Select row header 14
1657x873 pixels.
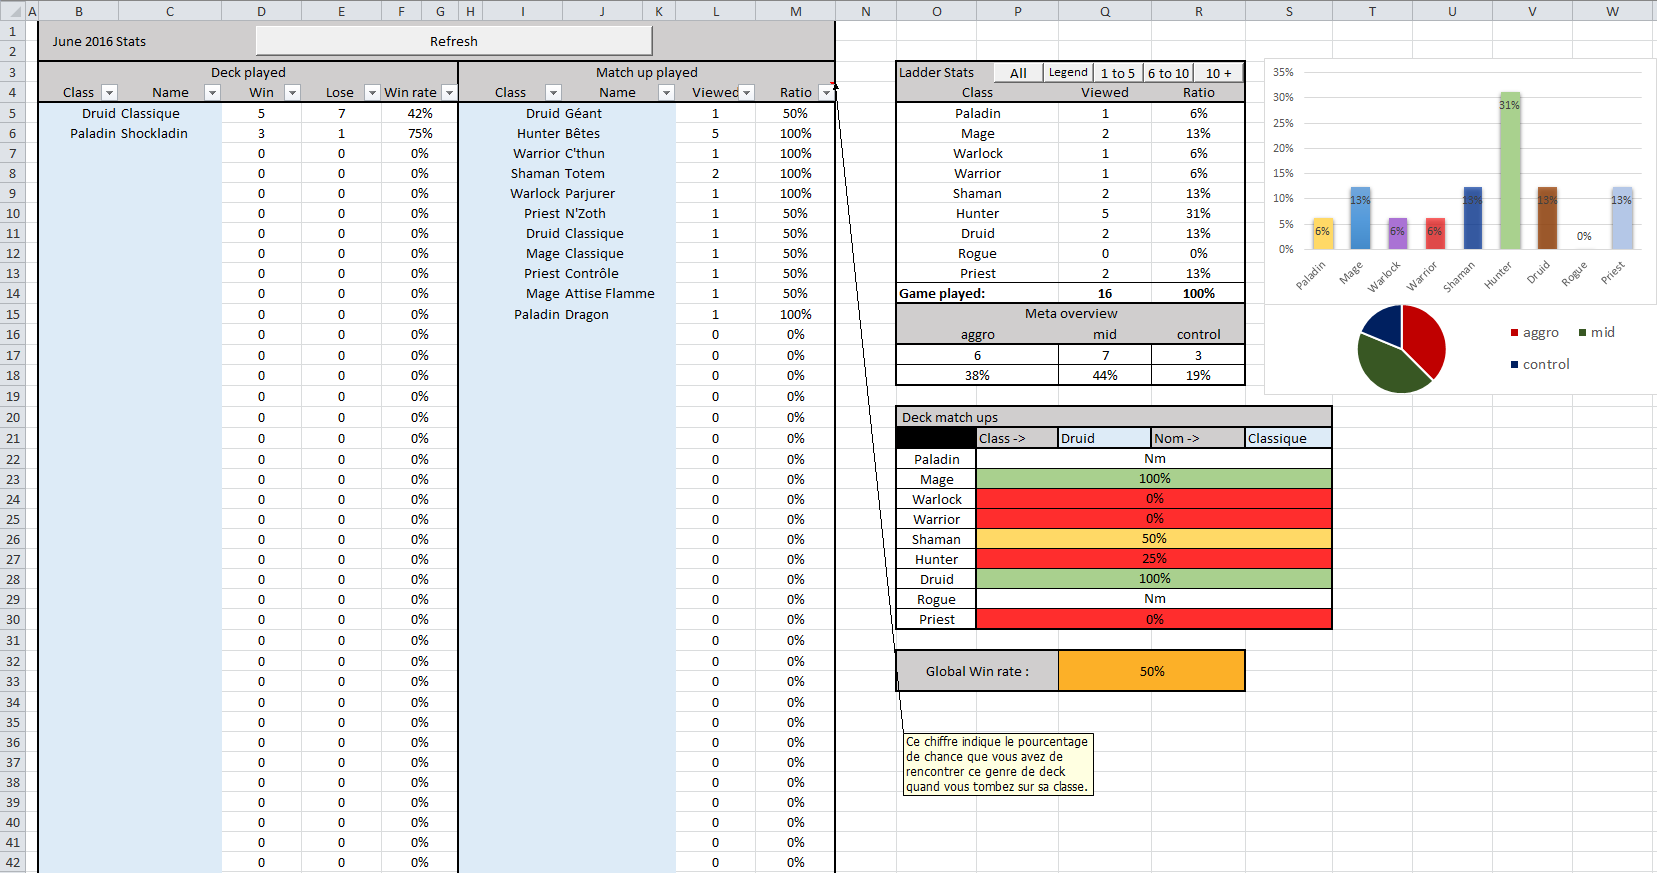point(12,293)
